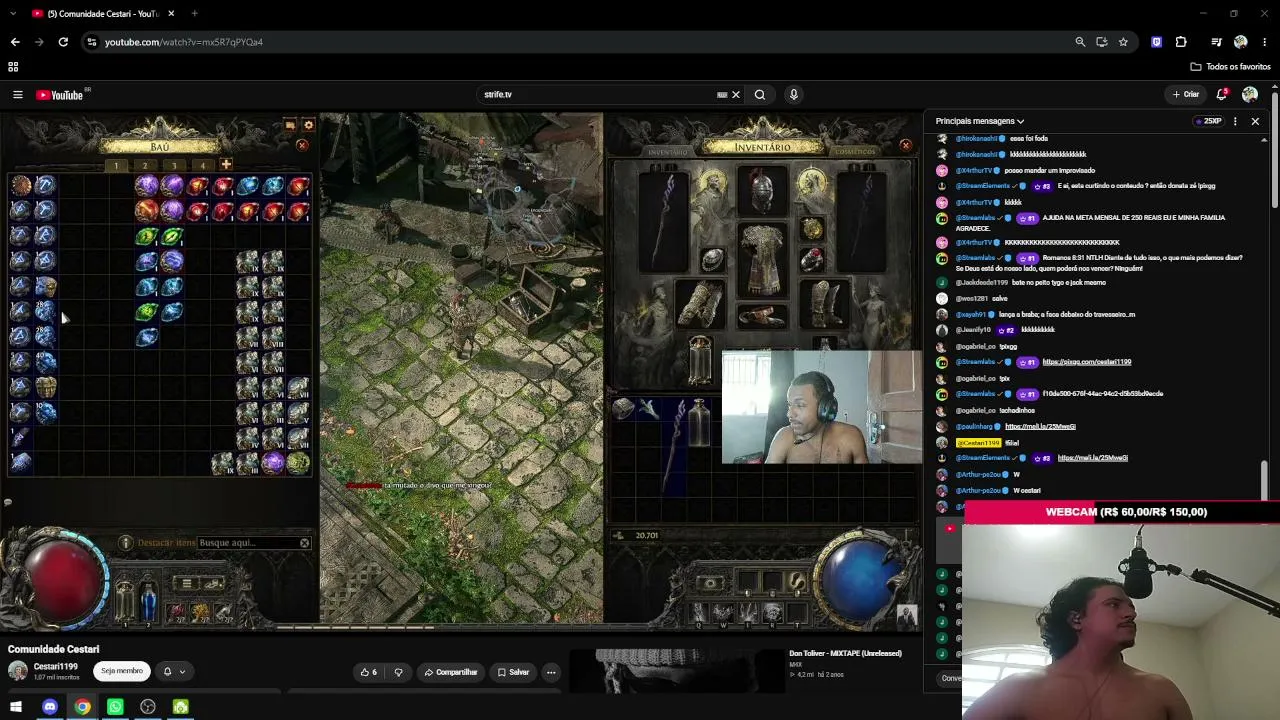The height and width of the screenshot is (720, 1280).
Task: Open Principais mensagens chat filter dropdown
Action: tap(980, 121)
